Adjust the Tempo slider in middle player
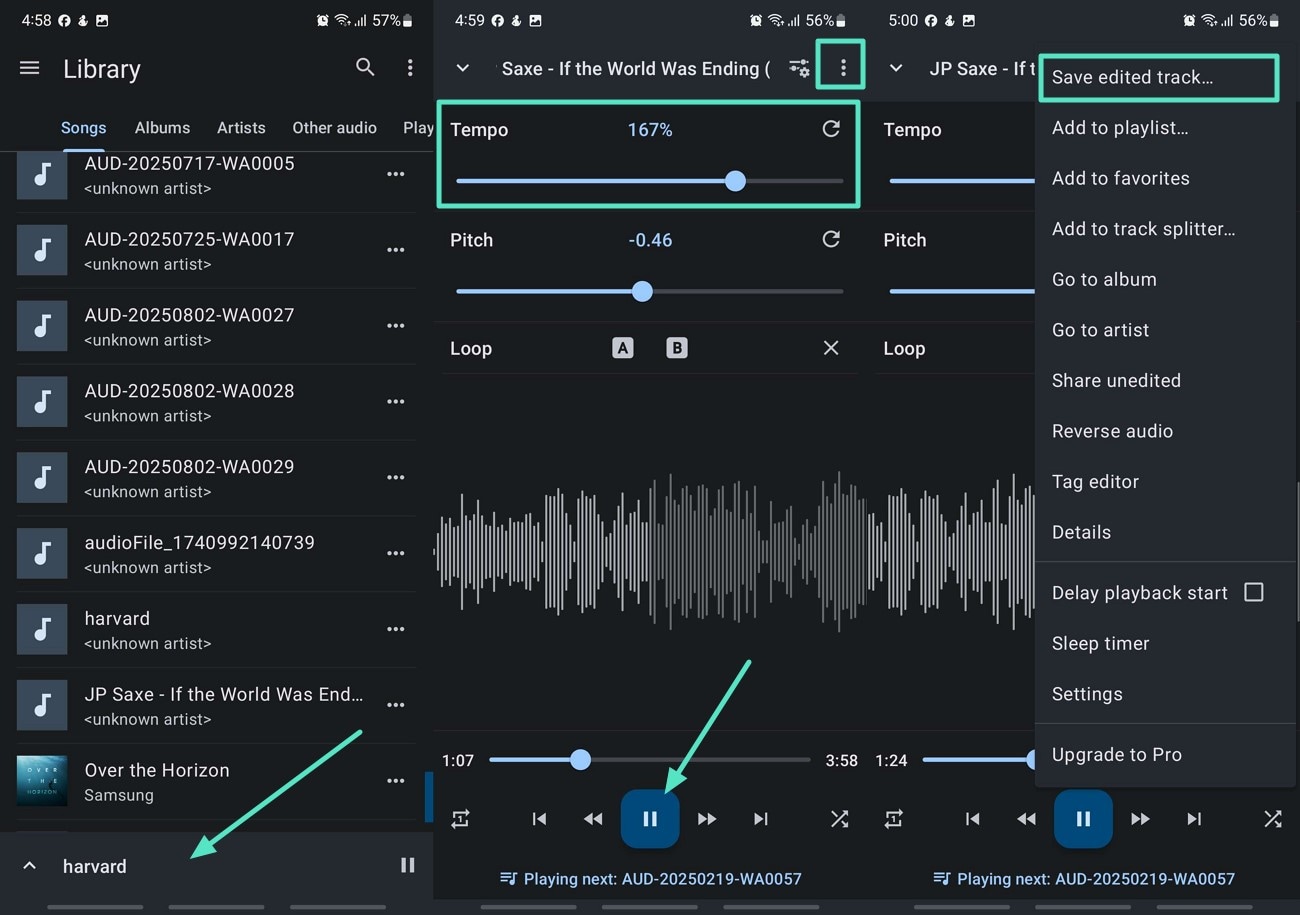This screenshot has width=1300, height=915. click(x=649, y=181)
